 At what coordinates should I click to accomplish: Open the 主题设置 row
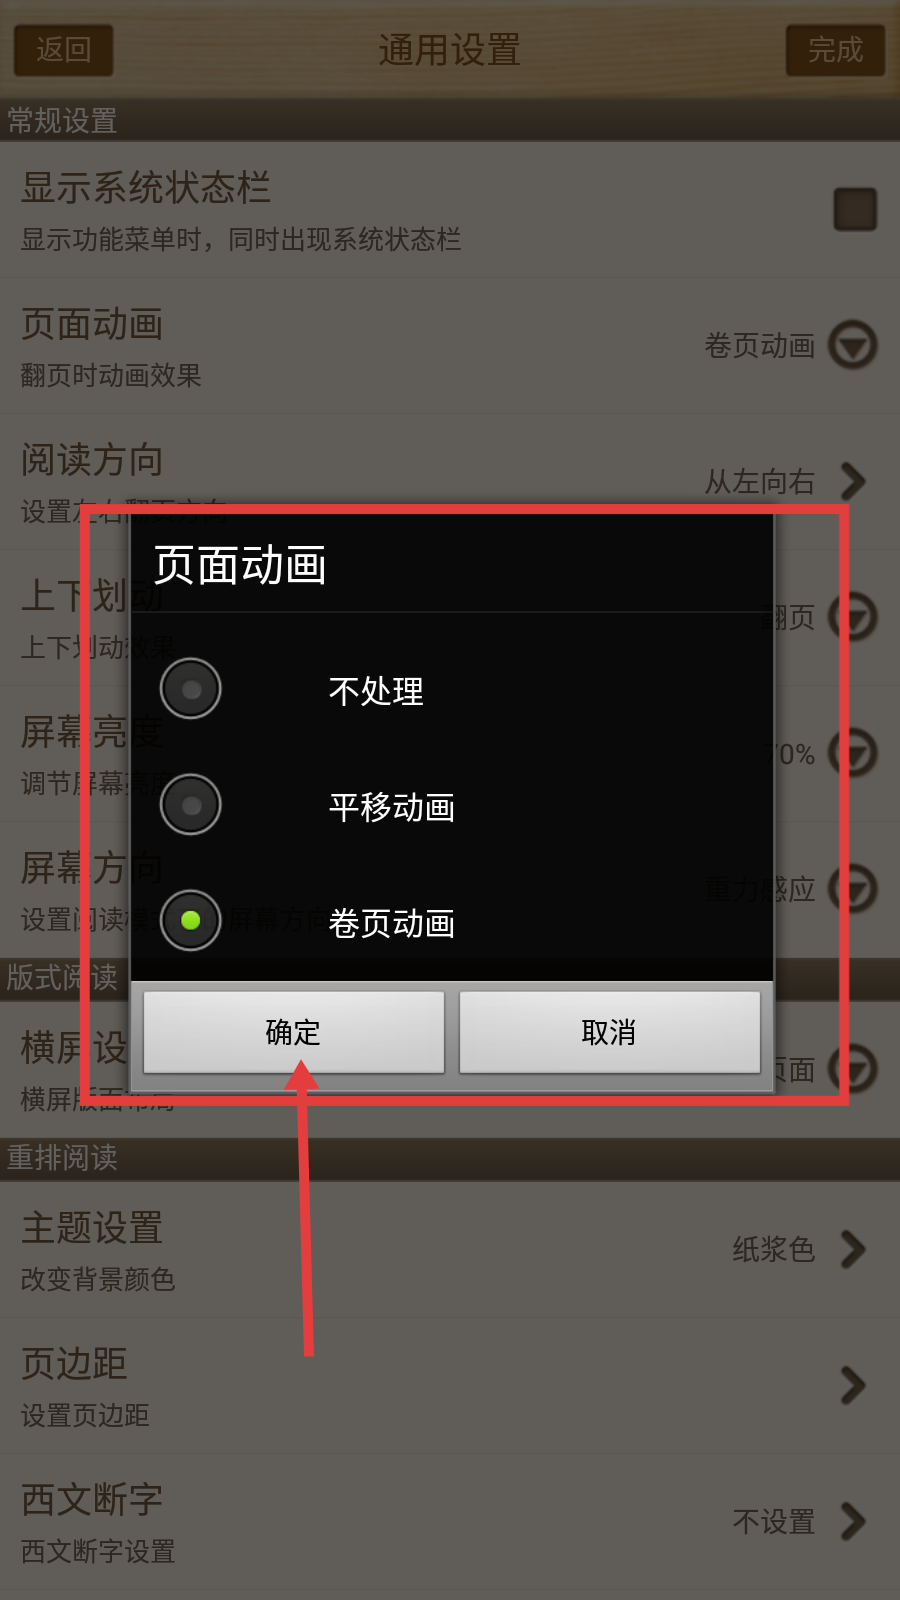click(450, 1249)
